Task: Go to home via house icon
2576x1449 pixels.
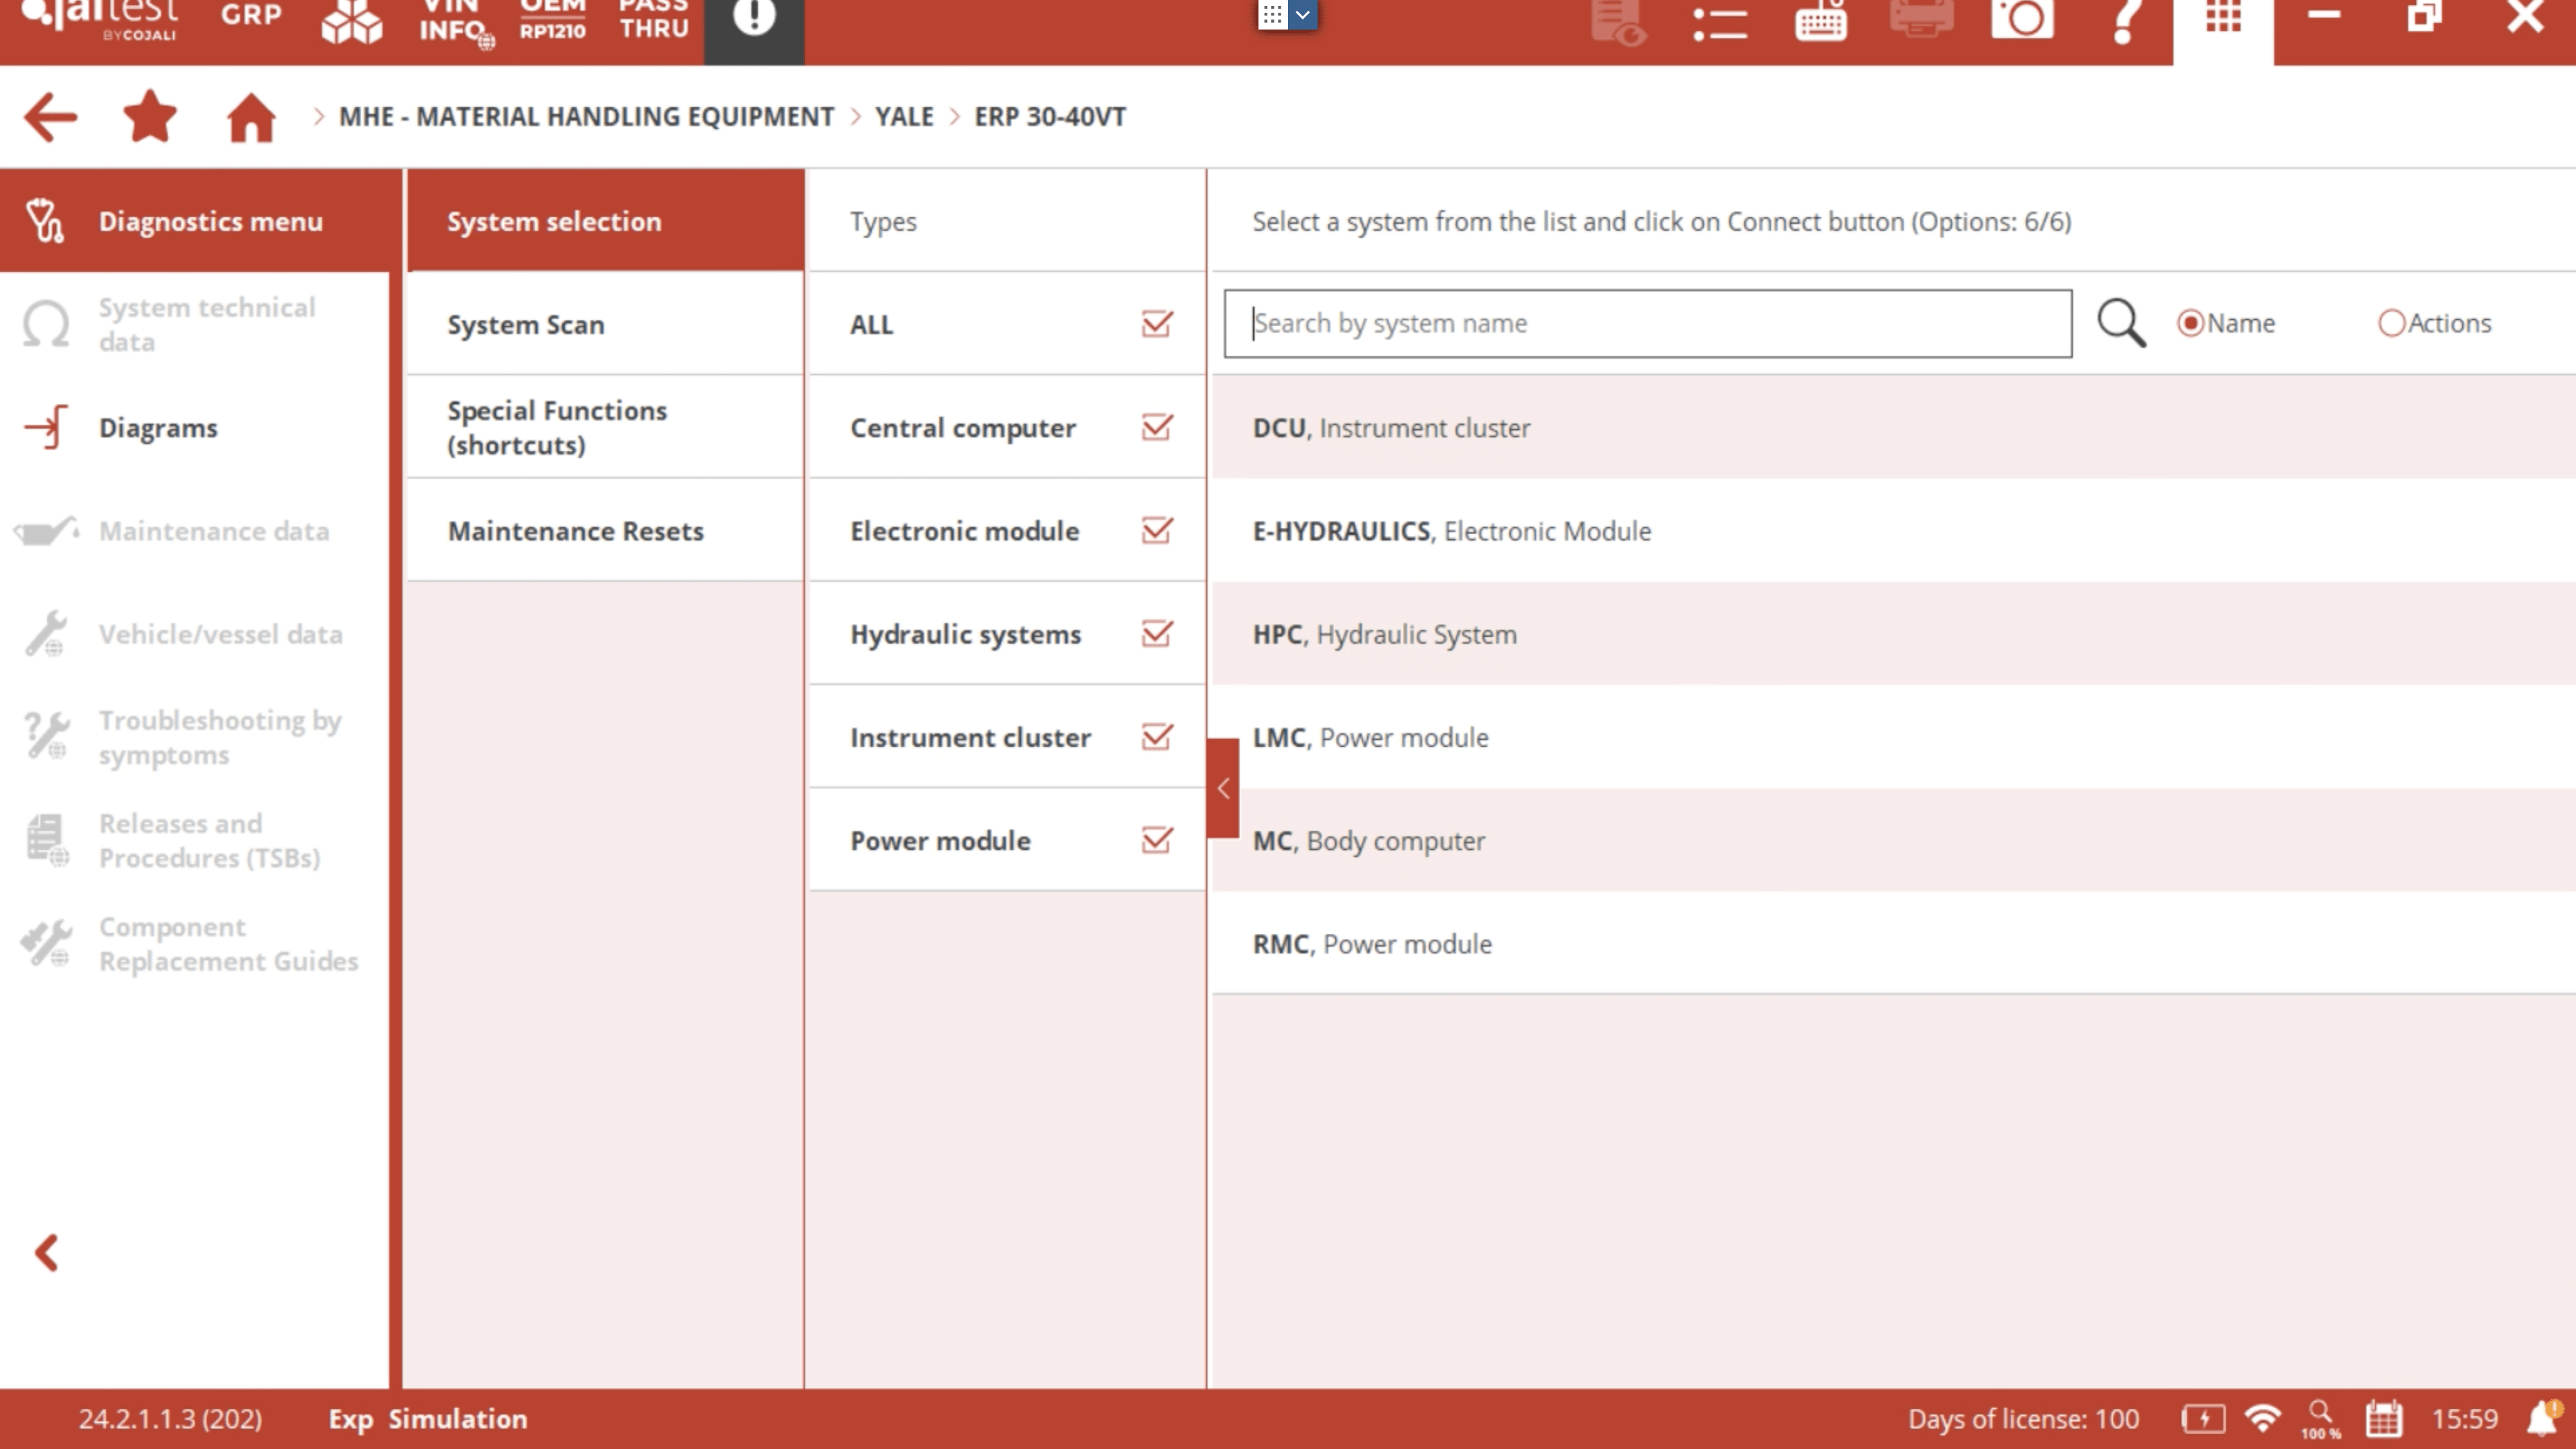Action: [251, 117]
